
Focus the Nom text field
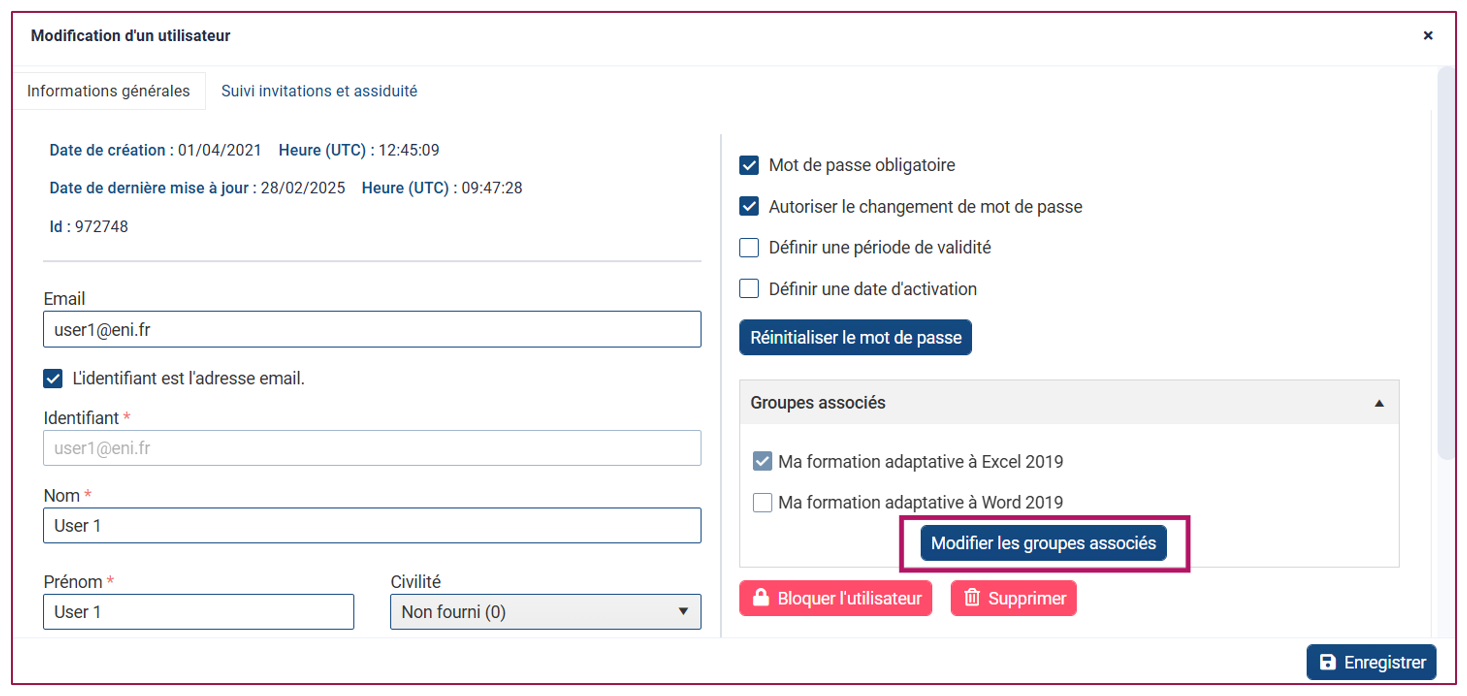(372, 525)
